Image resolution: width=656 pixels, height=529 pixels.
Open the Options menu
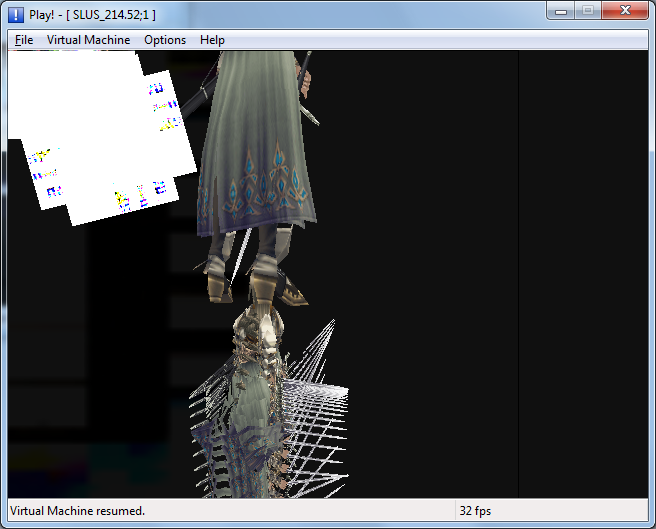(165, 40)
